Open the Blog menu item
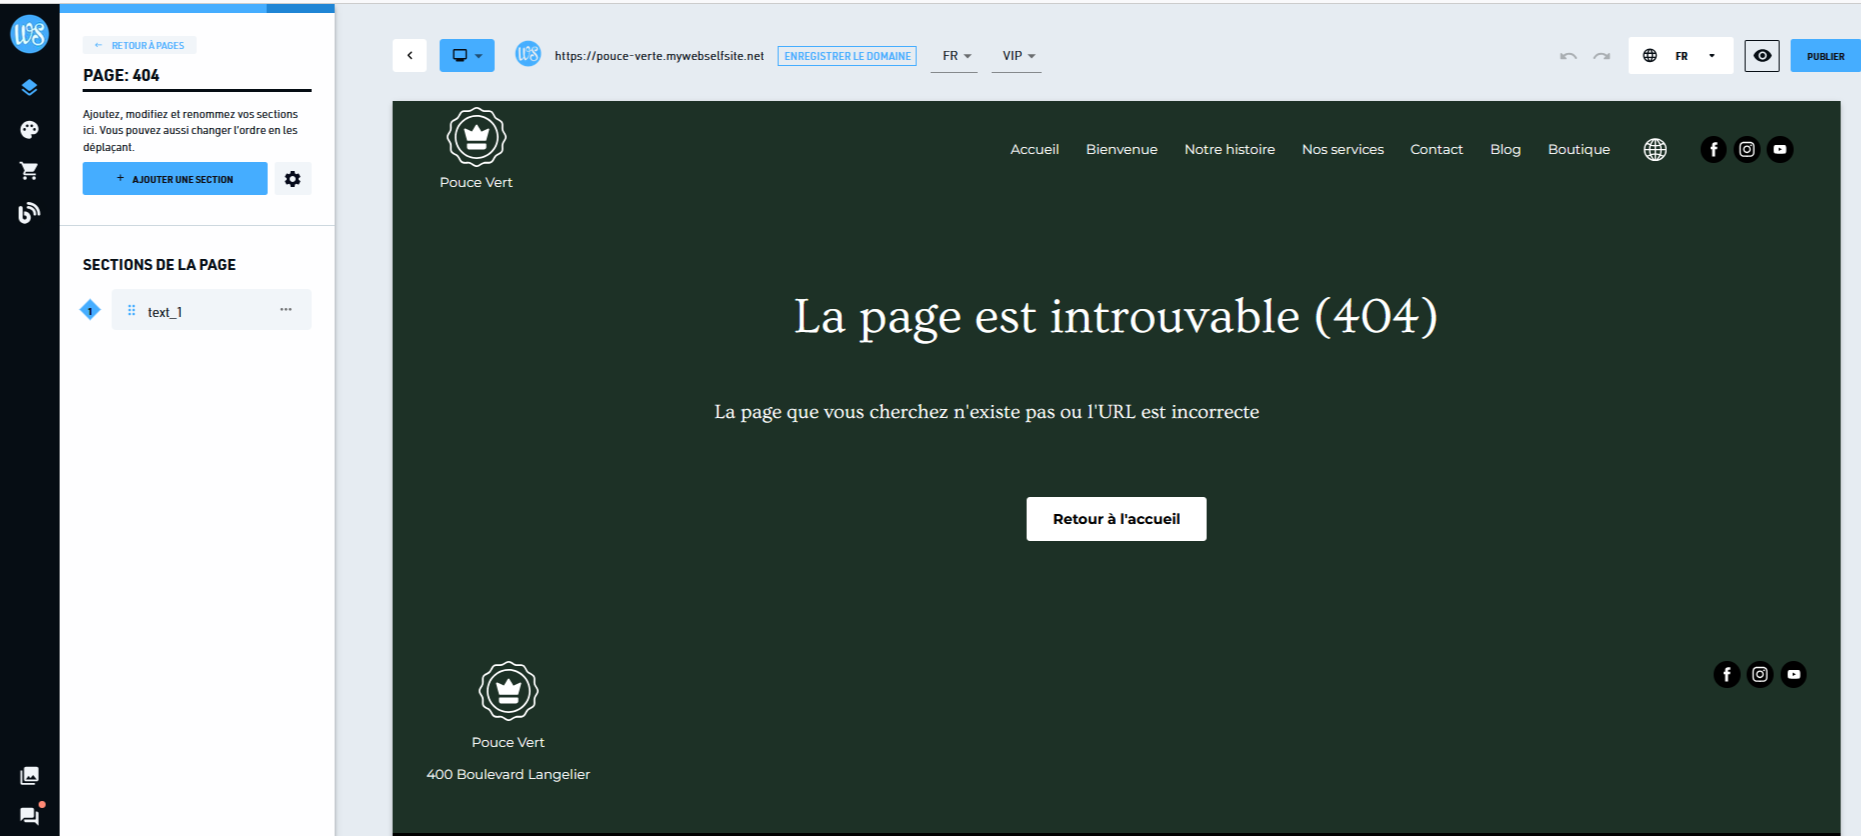Viewport: 1861px width, 836px height. click(x=1505, y=149)
